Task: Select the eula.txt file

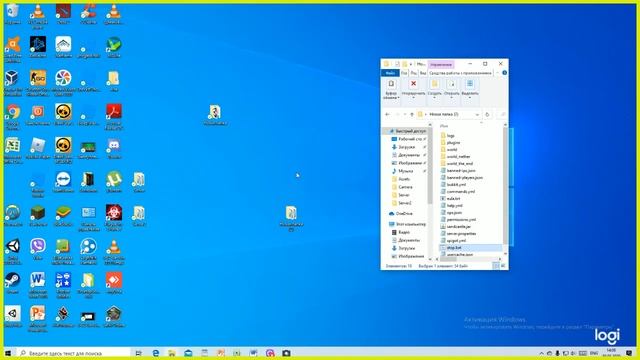Action: [x=451, y=198]
